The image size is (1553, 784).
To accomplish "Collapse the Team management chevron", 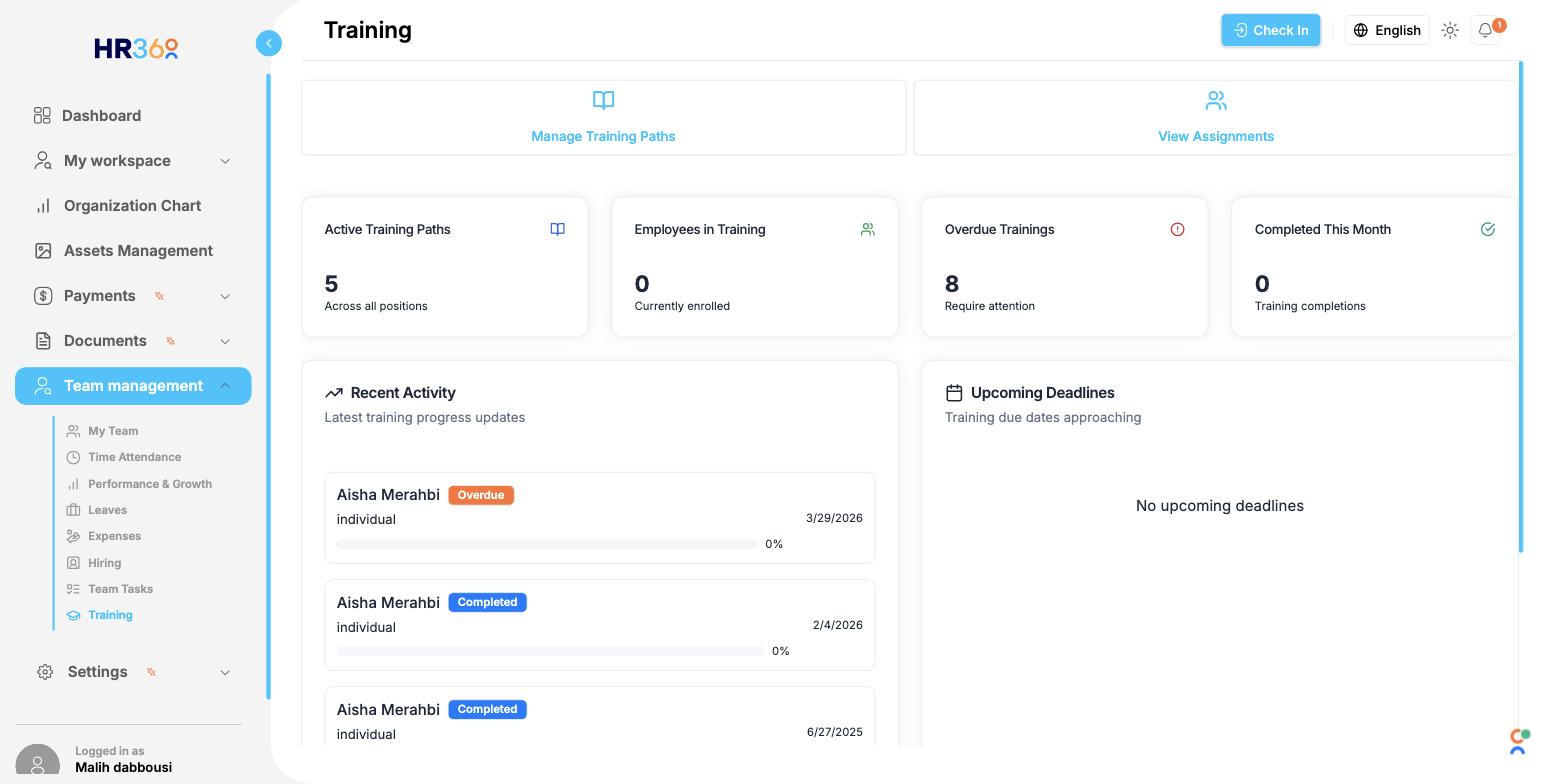I will (225, 386).
